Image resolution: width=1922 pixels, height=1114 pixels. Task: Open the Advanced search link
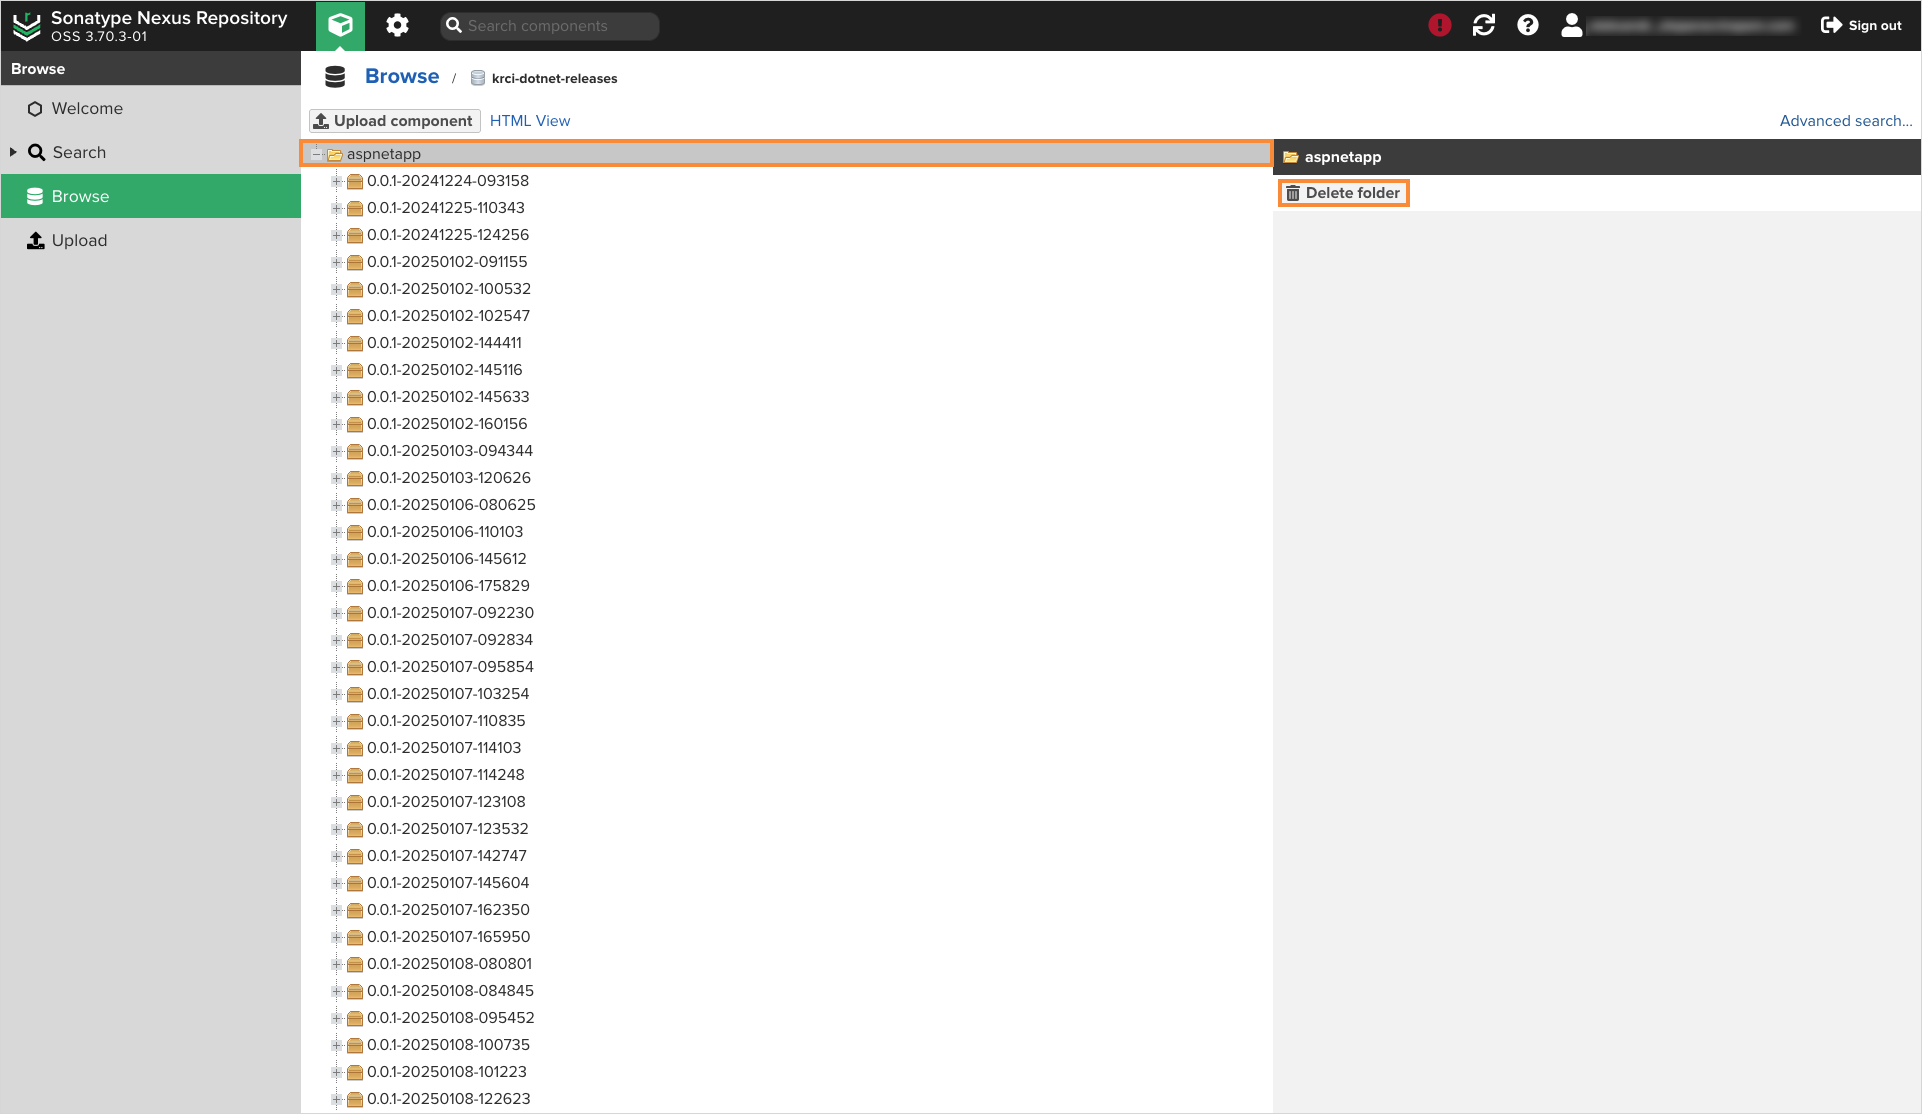1845,120
